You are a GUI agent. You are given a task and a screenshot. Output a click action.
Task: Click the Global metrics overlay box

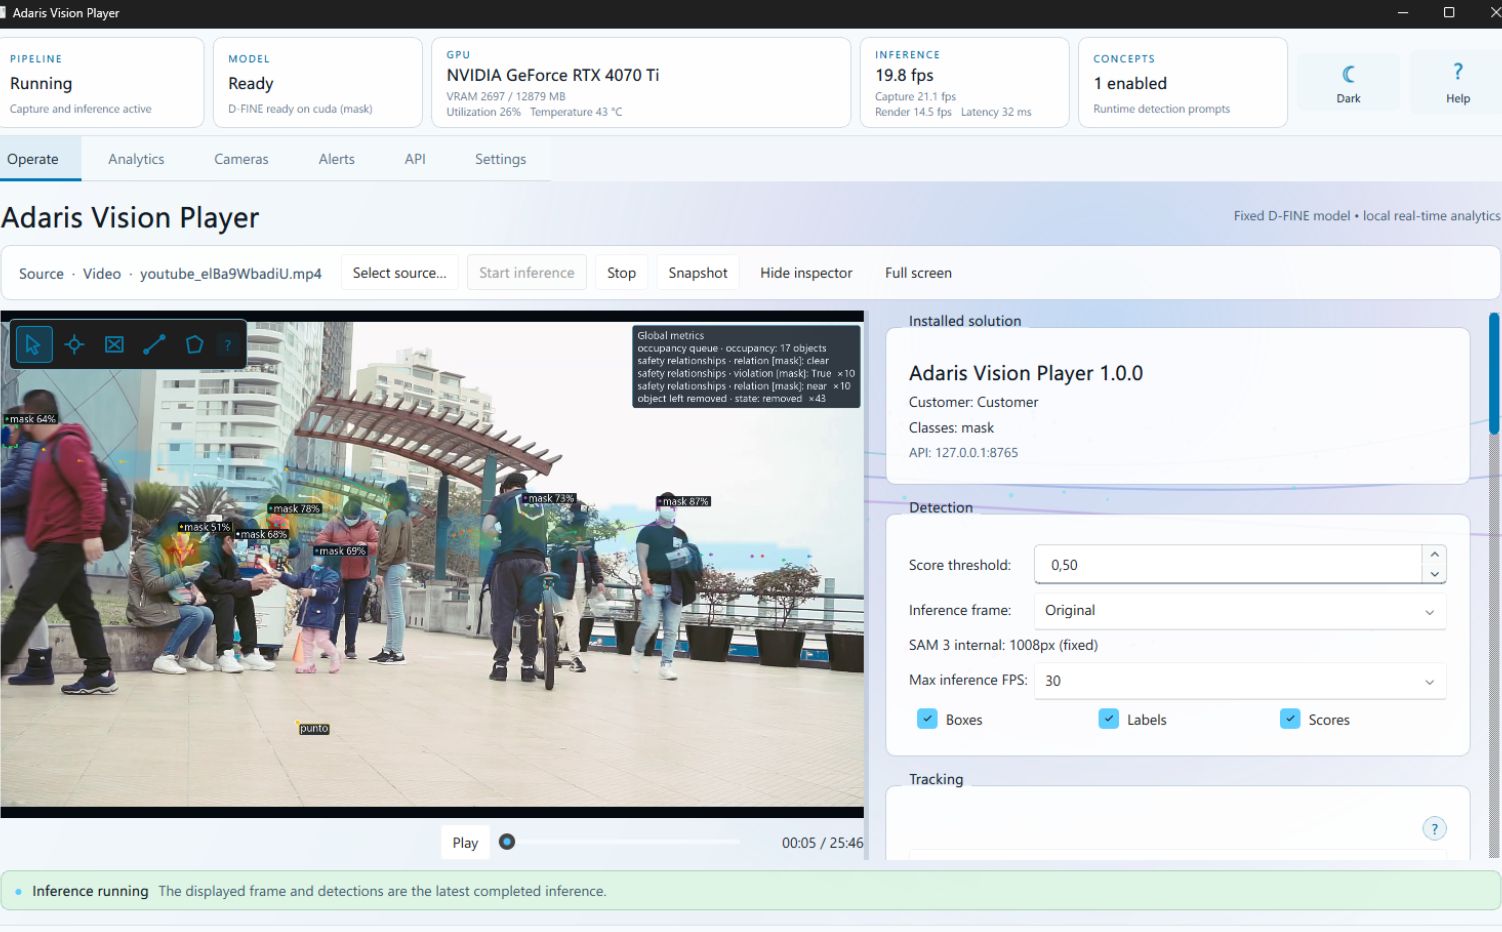(746, 367)
